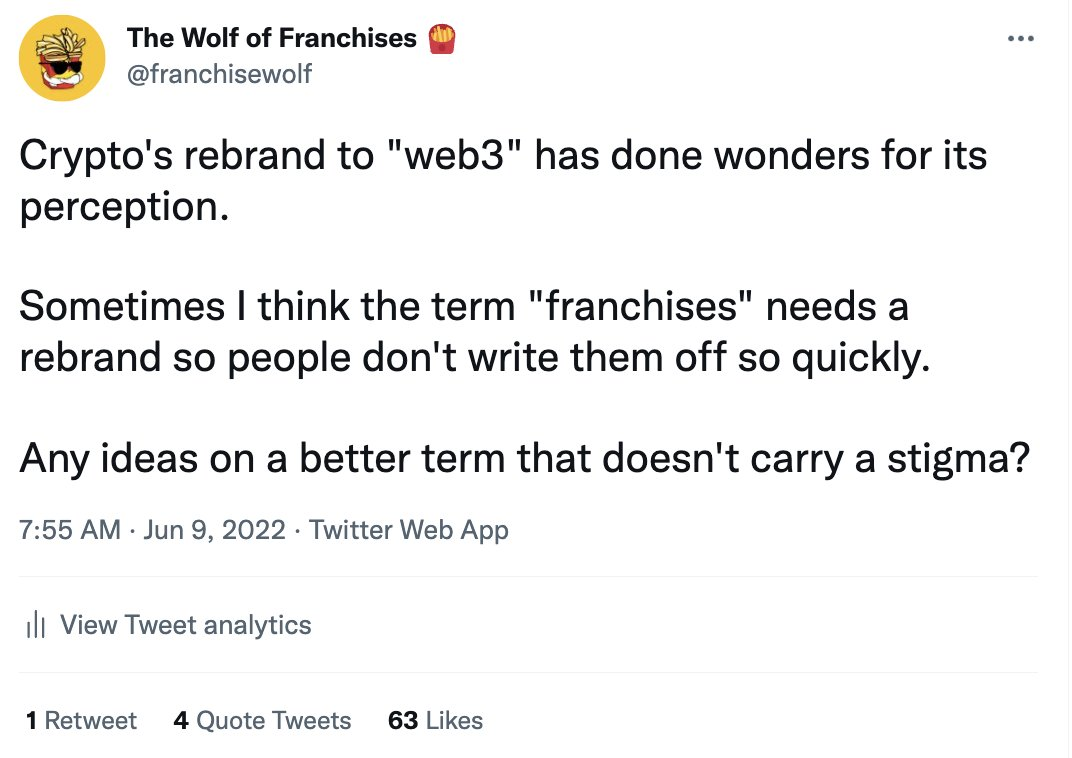The width and height of the screenshot is (1072, 758).
Task: Open the three-dot more options menu
Action: 1021,38
